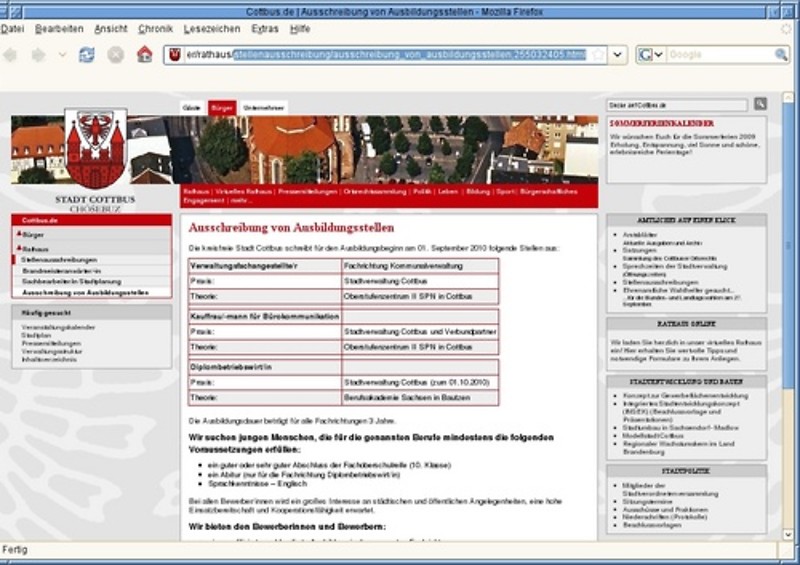The height and width of the screenshot is (565, 800).
Task: Open Veranstaltungskalender under Häufig gesucht
Action: 58,327
